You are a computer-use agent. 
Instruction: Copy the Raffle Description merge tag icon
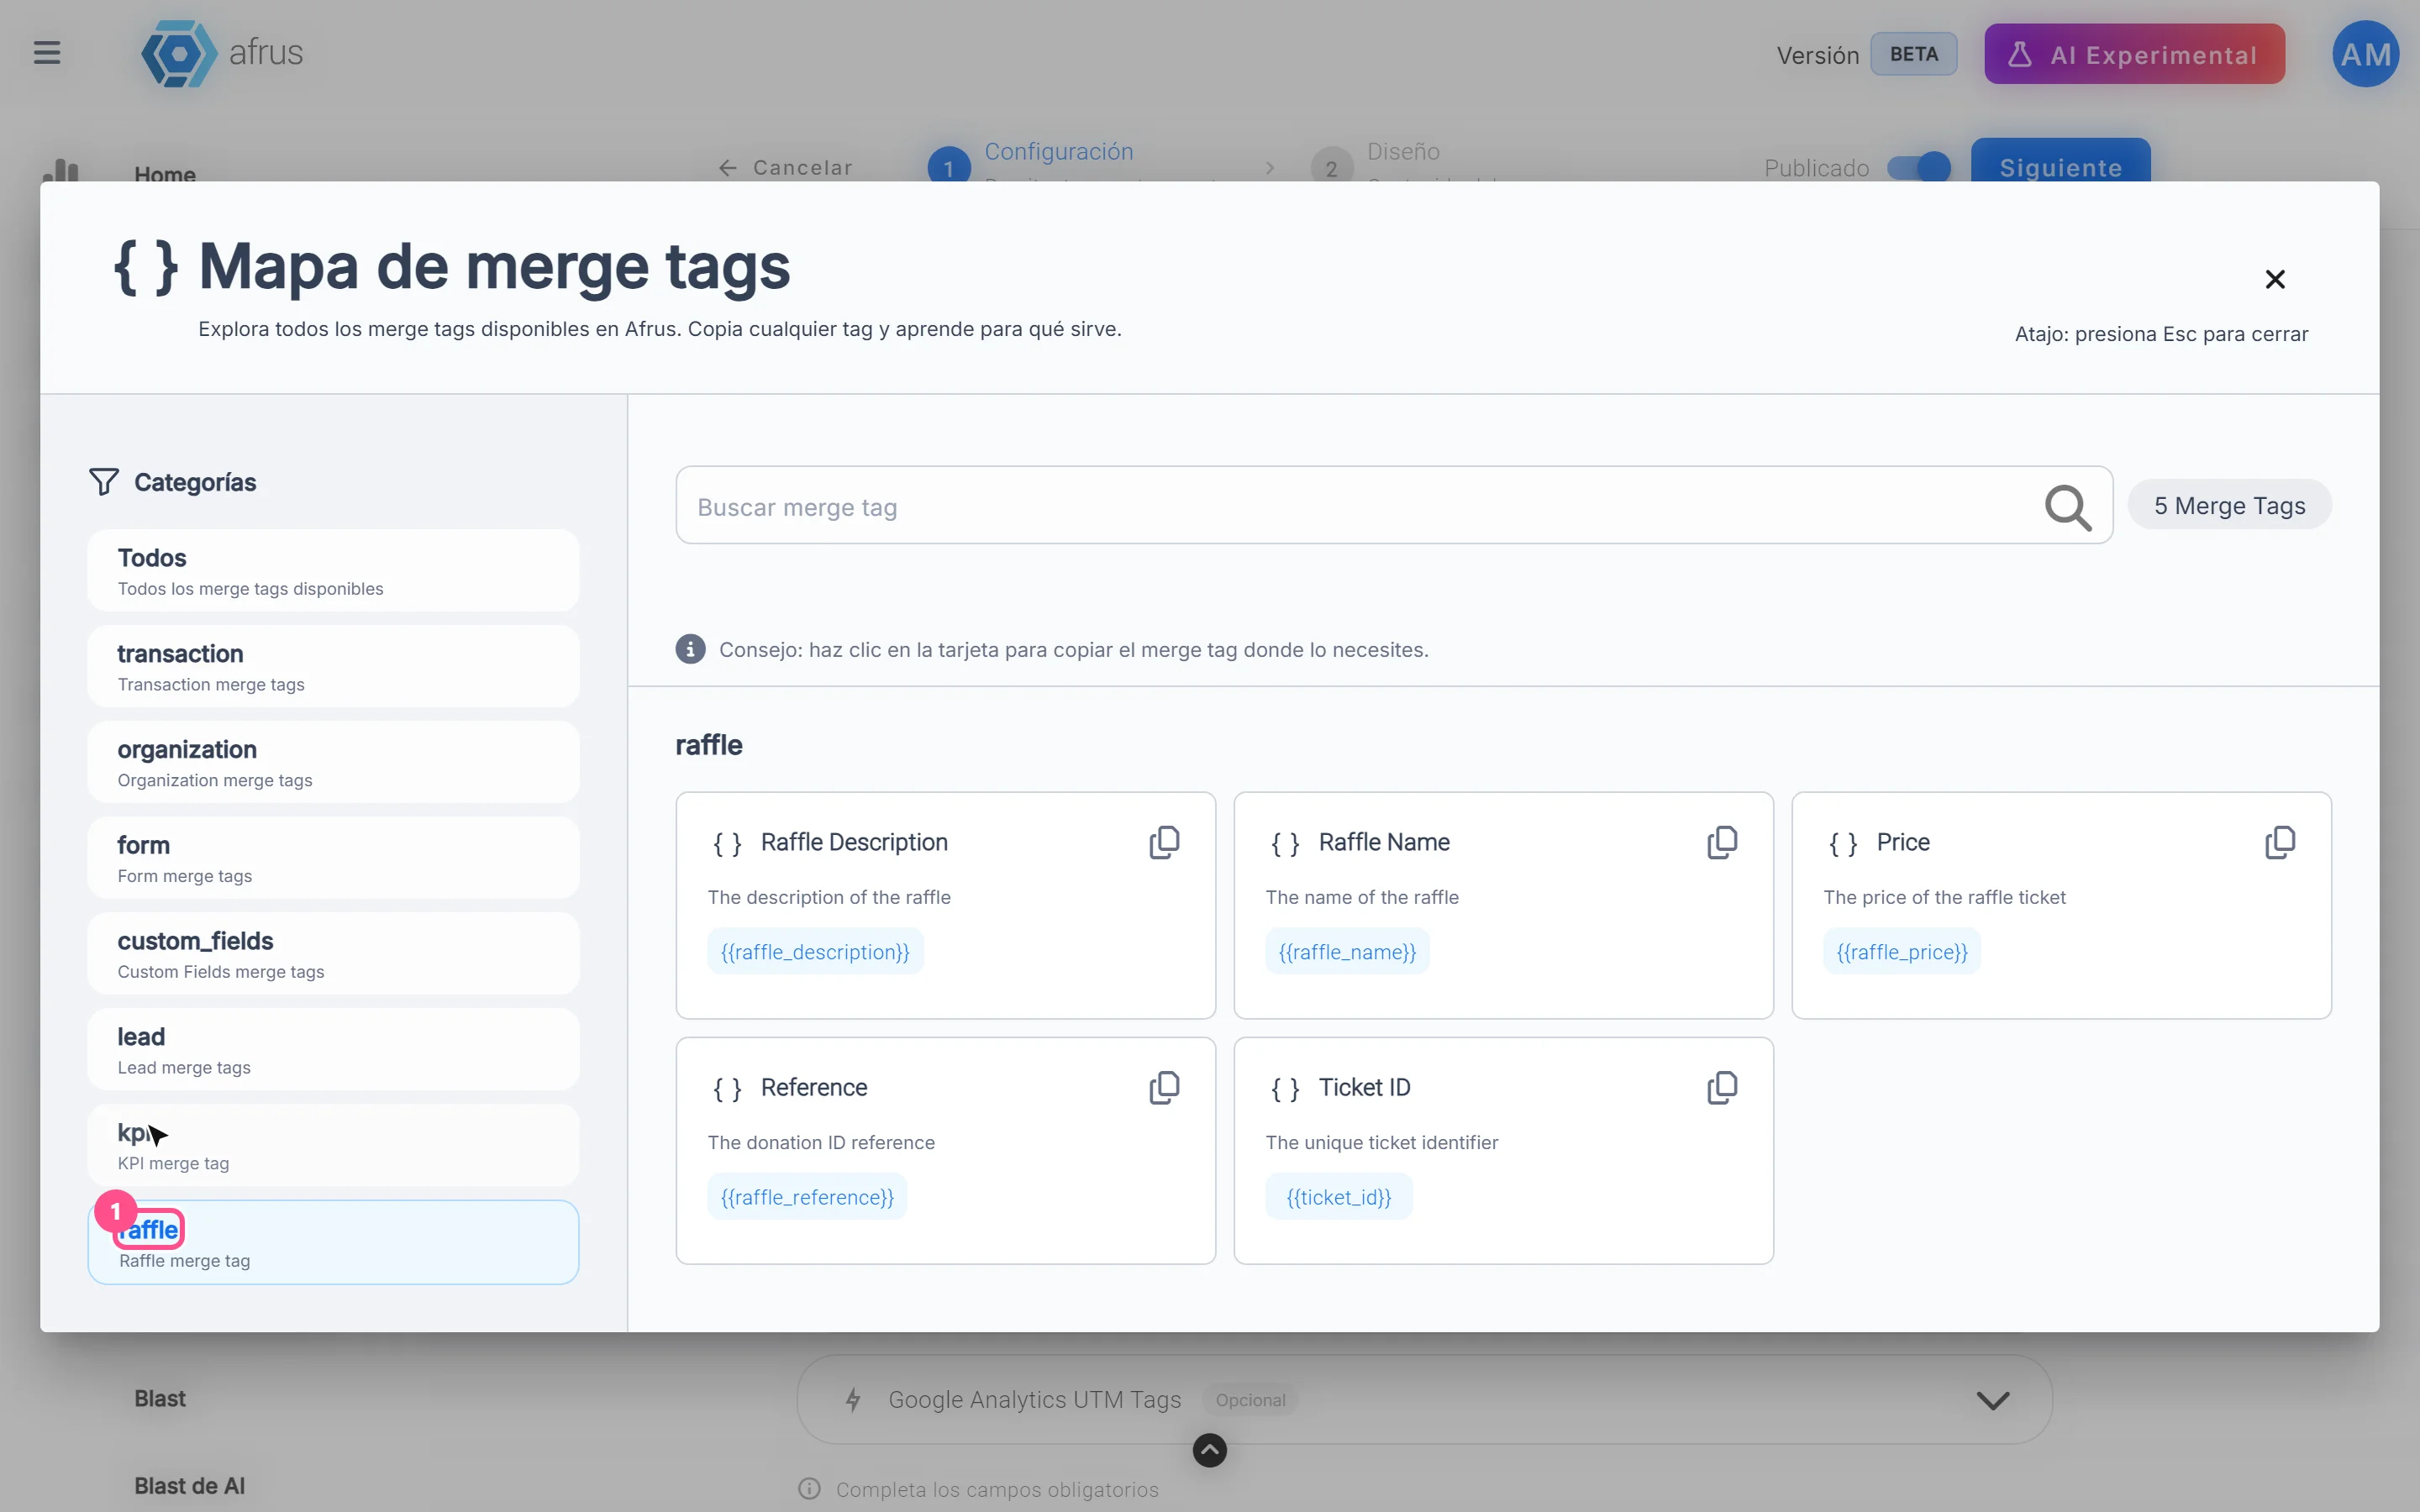(1164, 843)
